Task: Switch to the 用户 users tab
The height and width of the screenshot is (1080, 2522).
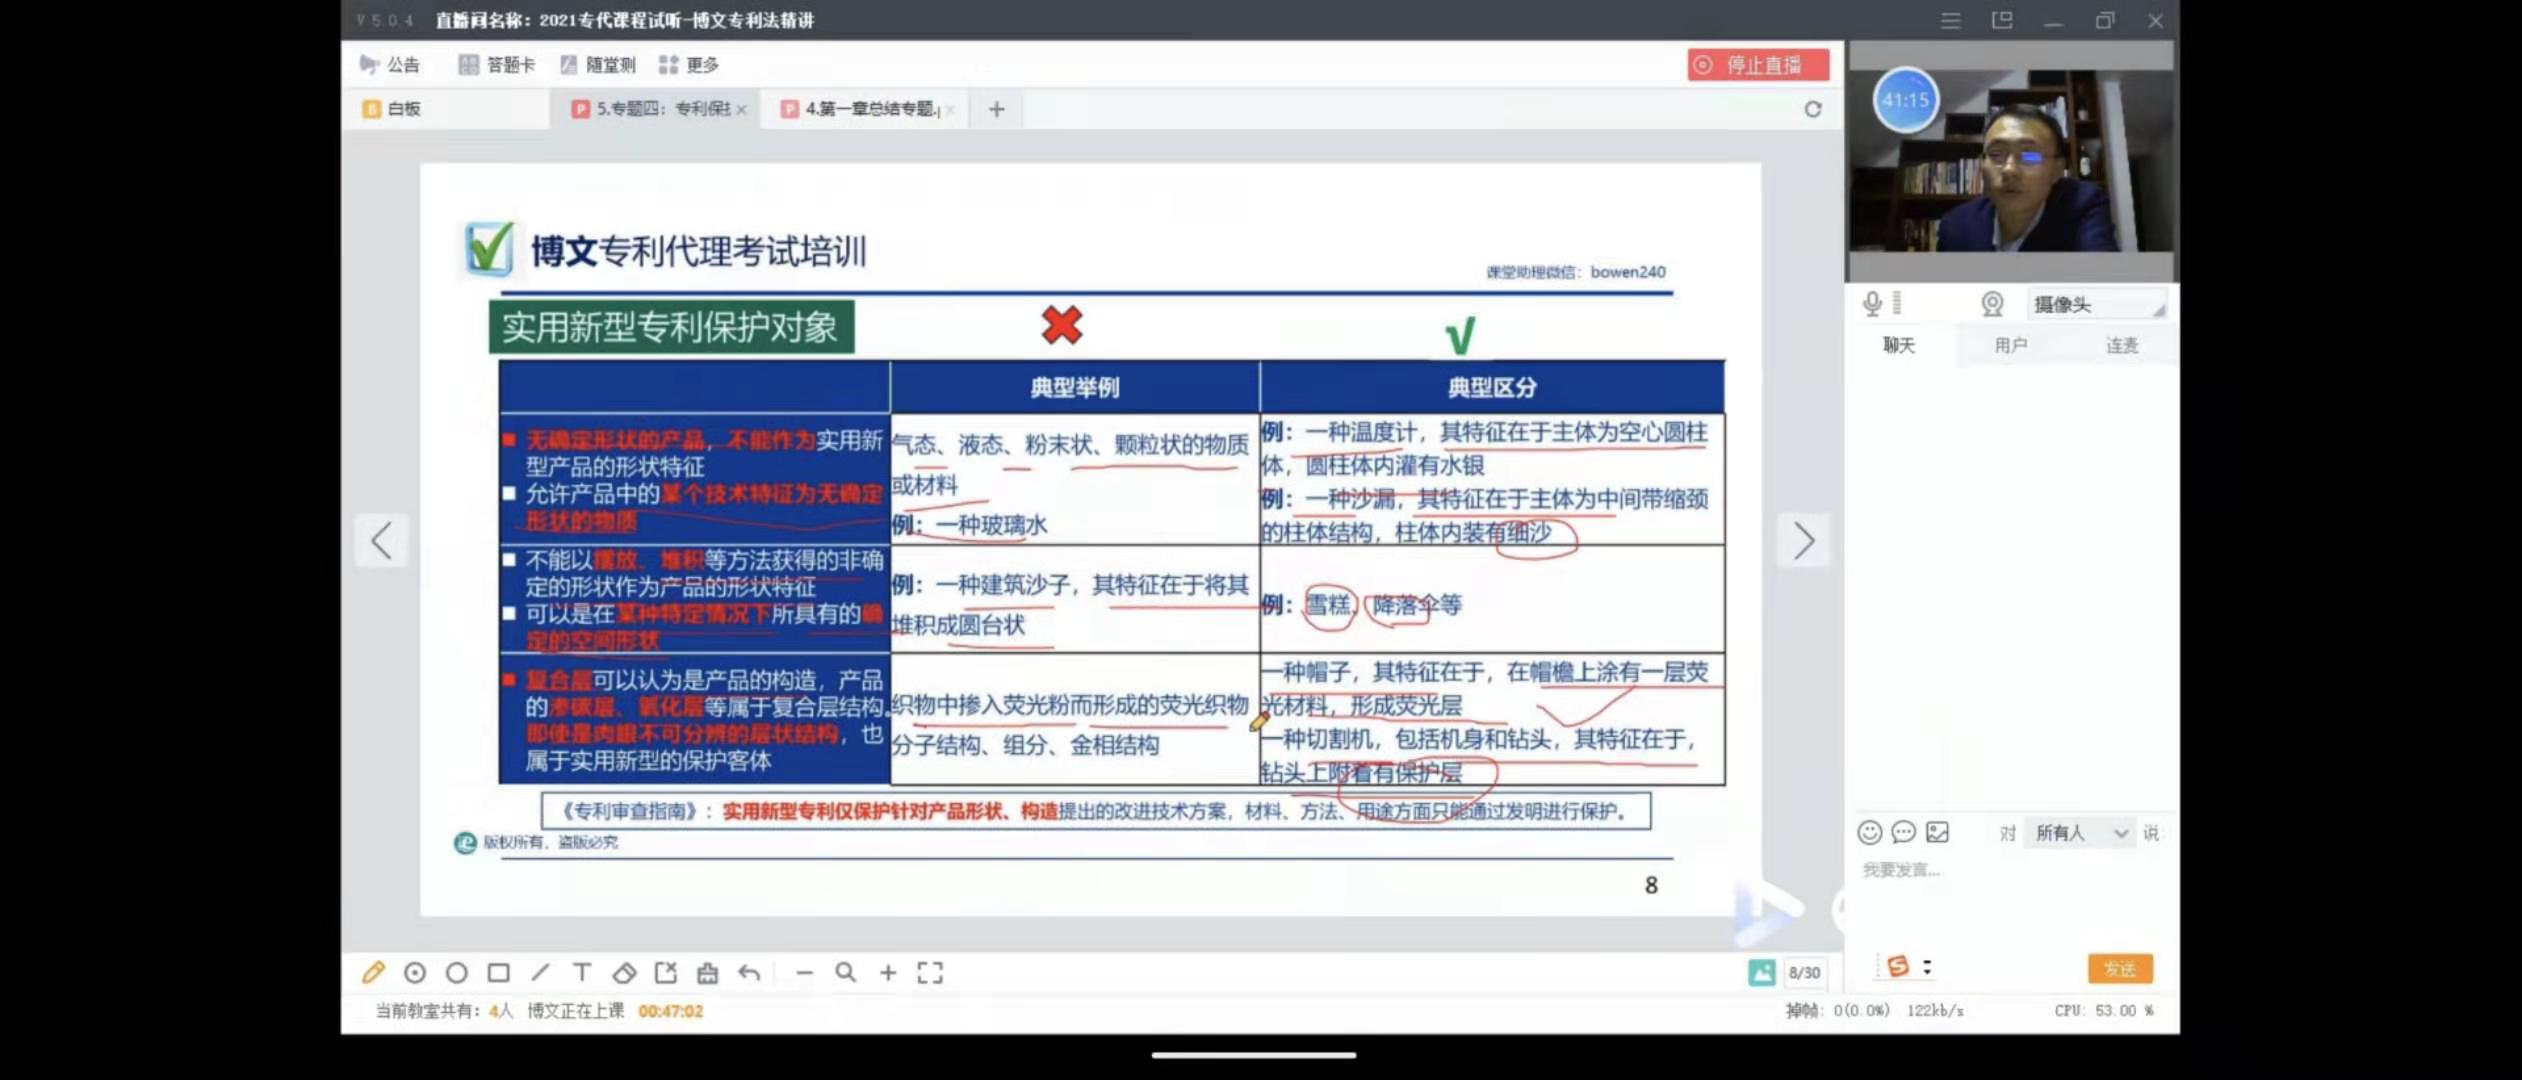Action: tap(2010, 345)
